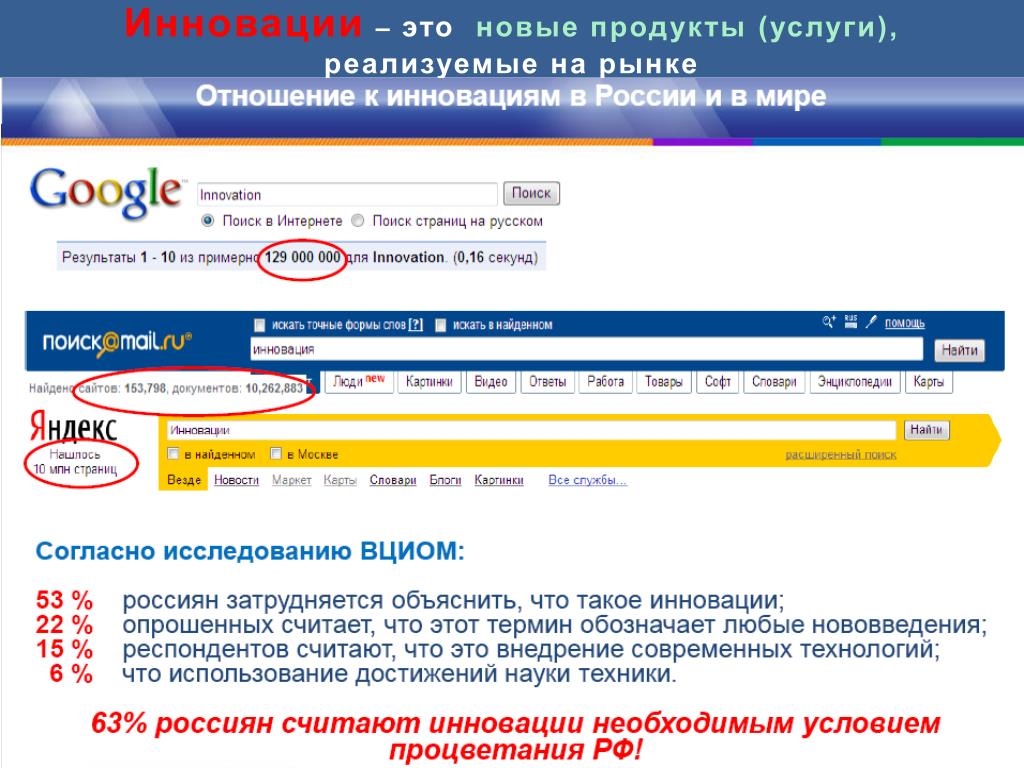The height and width of the screenshot is (768, 1024).
Task: Tick the Yandex в найденном checkbox
Action: click(174, 453)
